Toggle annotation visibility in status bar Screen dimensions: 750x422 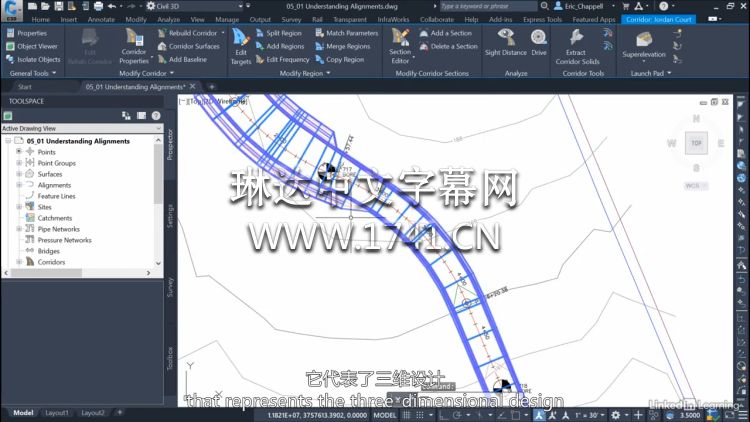pos(539,415)
